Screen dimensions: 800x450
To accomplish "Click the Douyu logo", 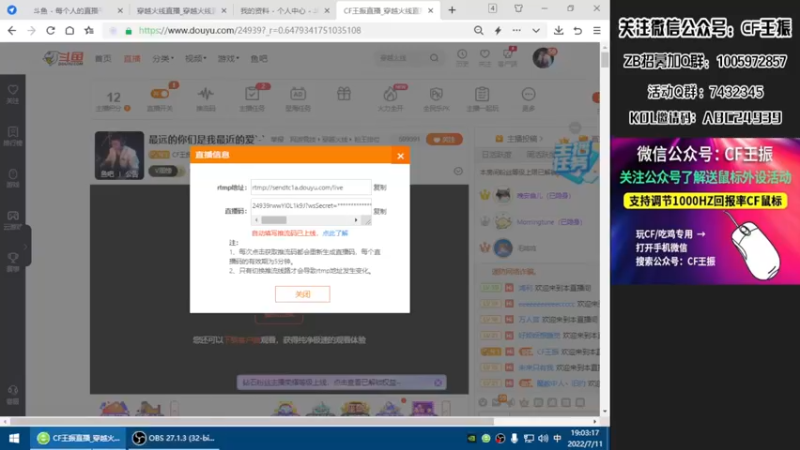I will 63,59.
